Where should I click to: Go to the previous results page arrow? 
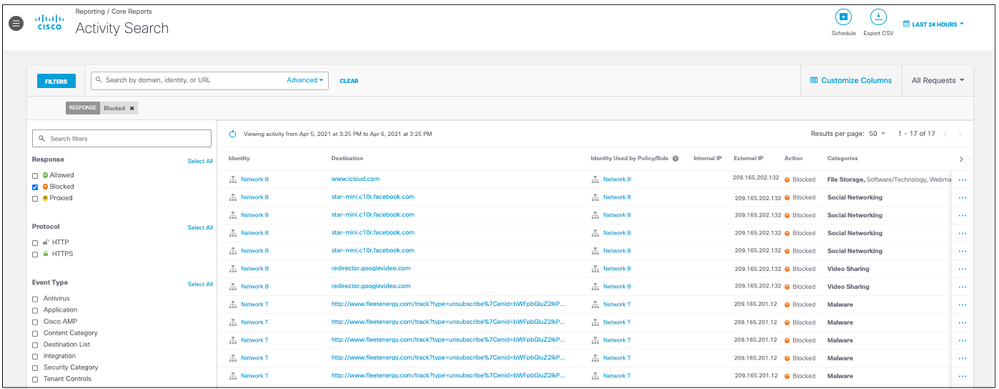pos(945,134)
